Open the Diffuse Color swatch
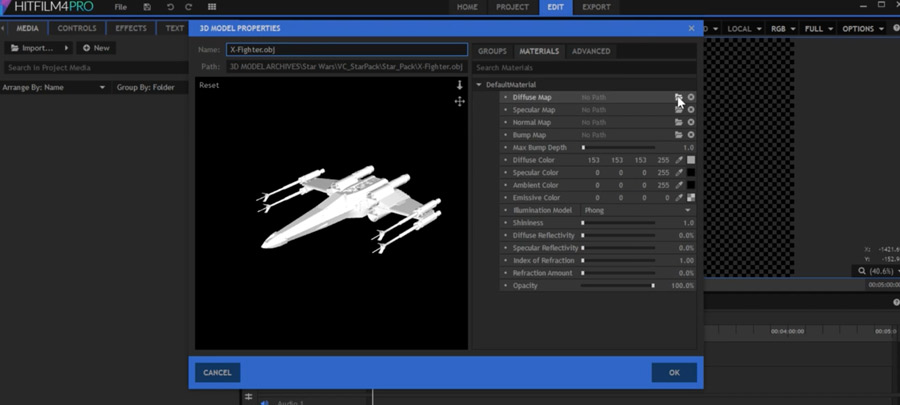This screenshot has height=405, width=900. coord(691,160)
